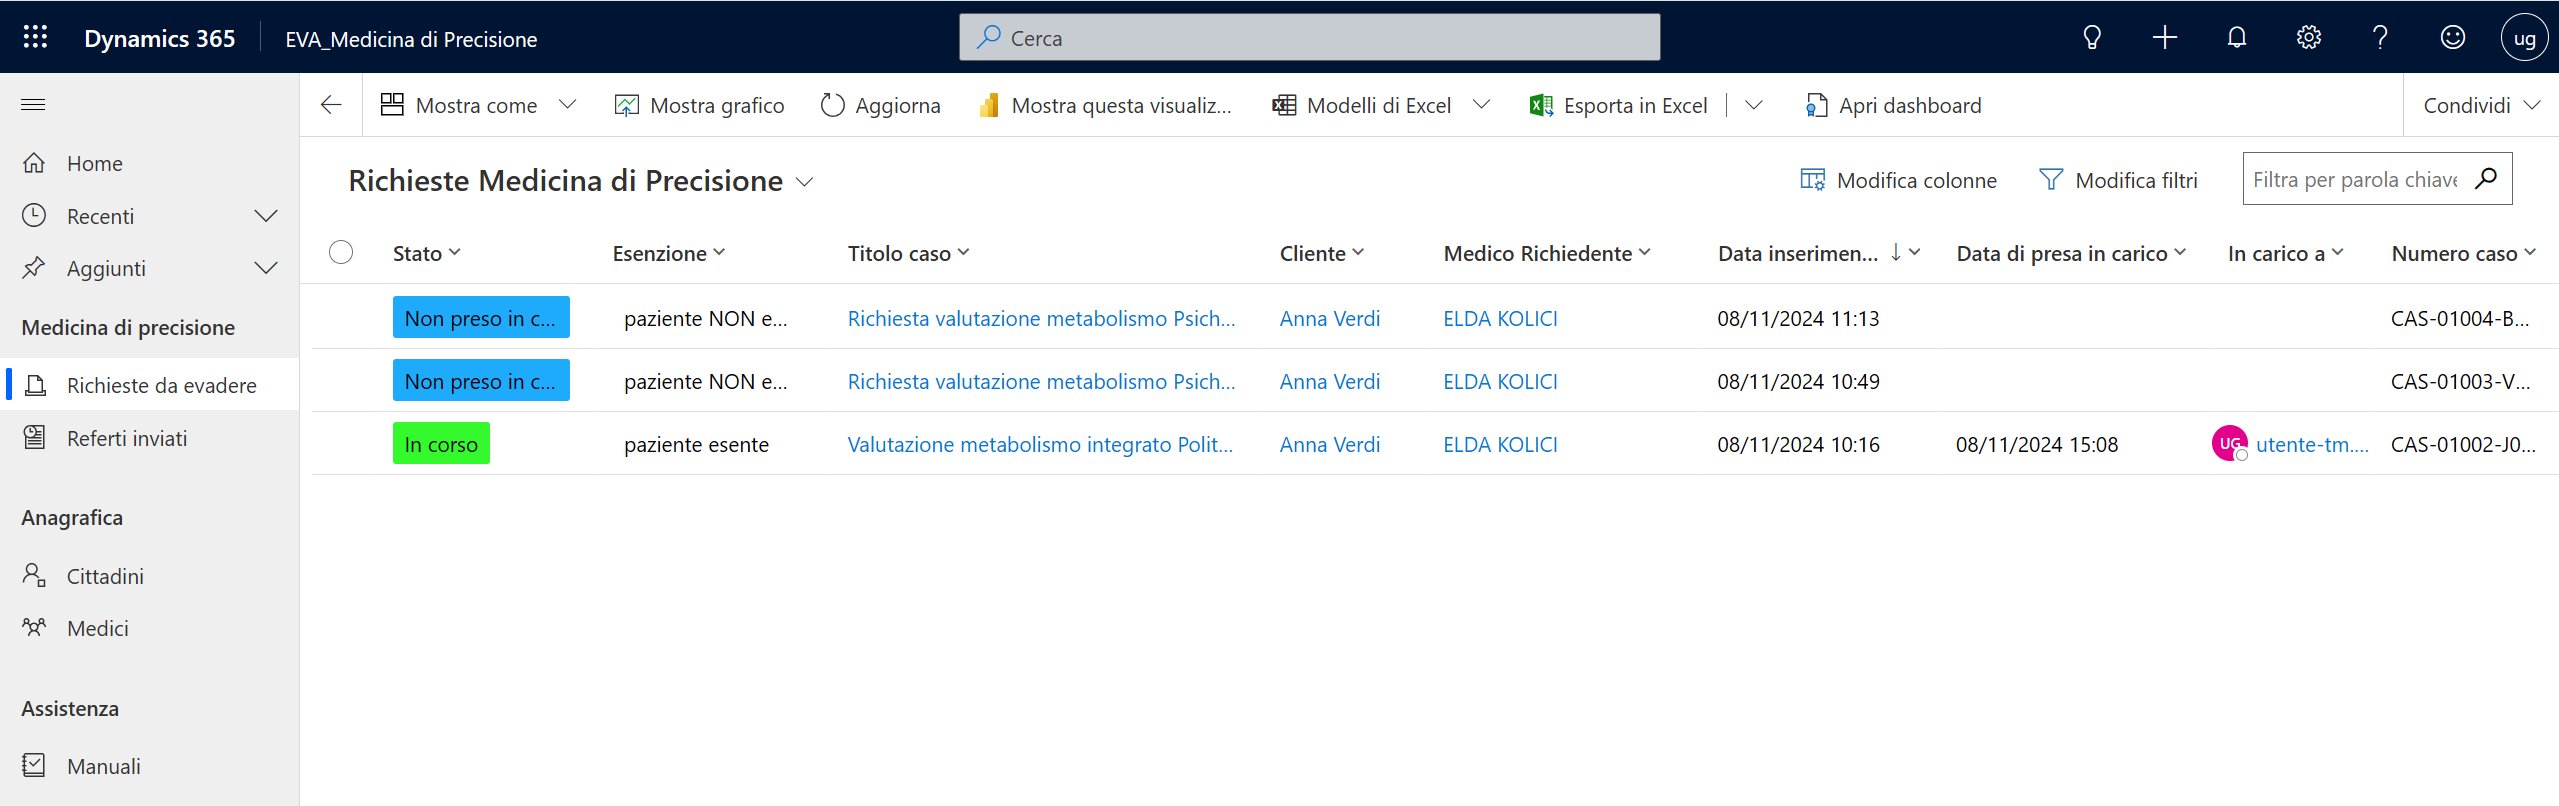
Task: Click the lightbulb assistant icon
Action: click(x=2091, y=38)
